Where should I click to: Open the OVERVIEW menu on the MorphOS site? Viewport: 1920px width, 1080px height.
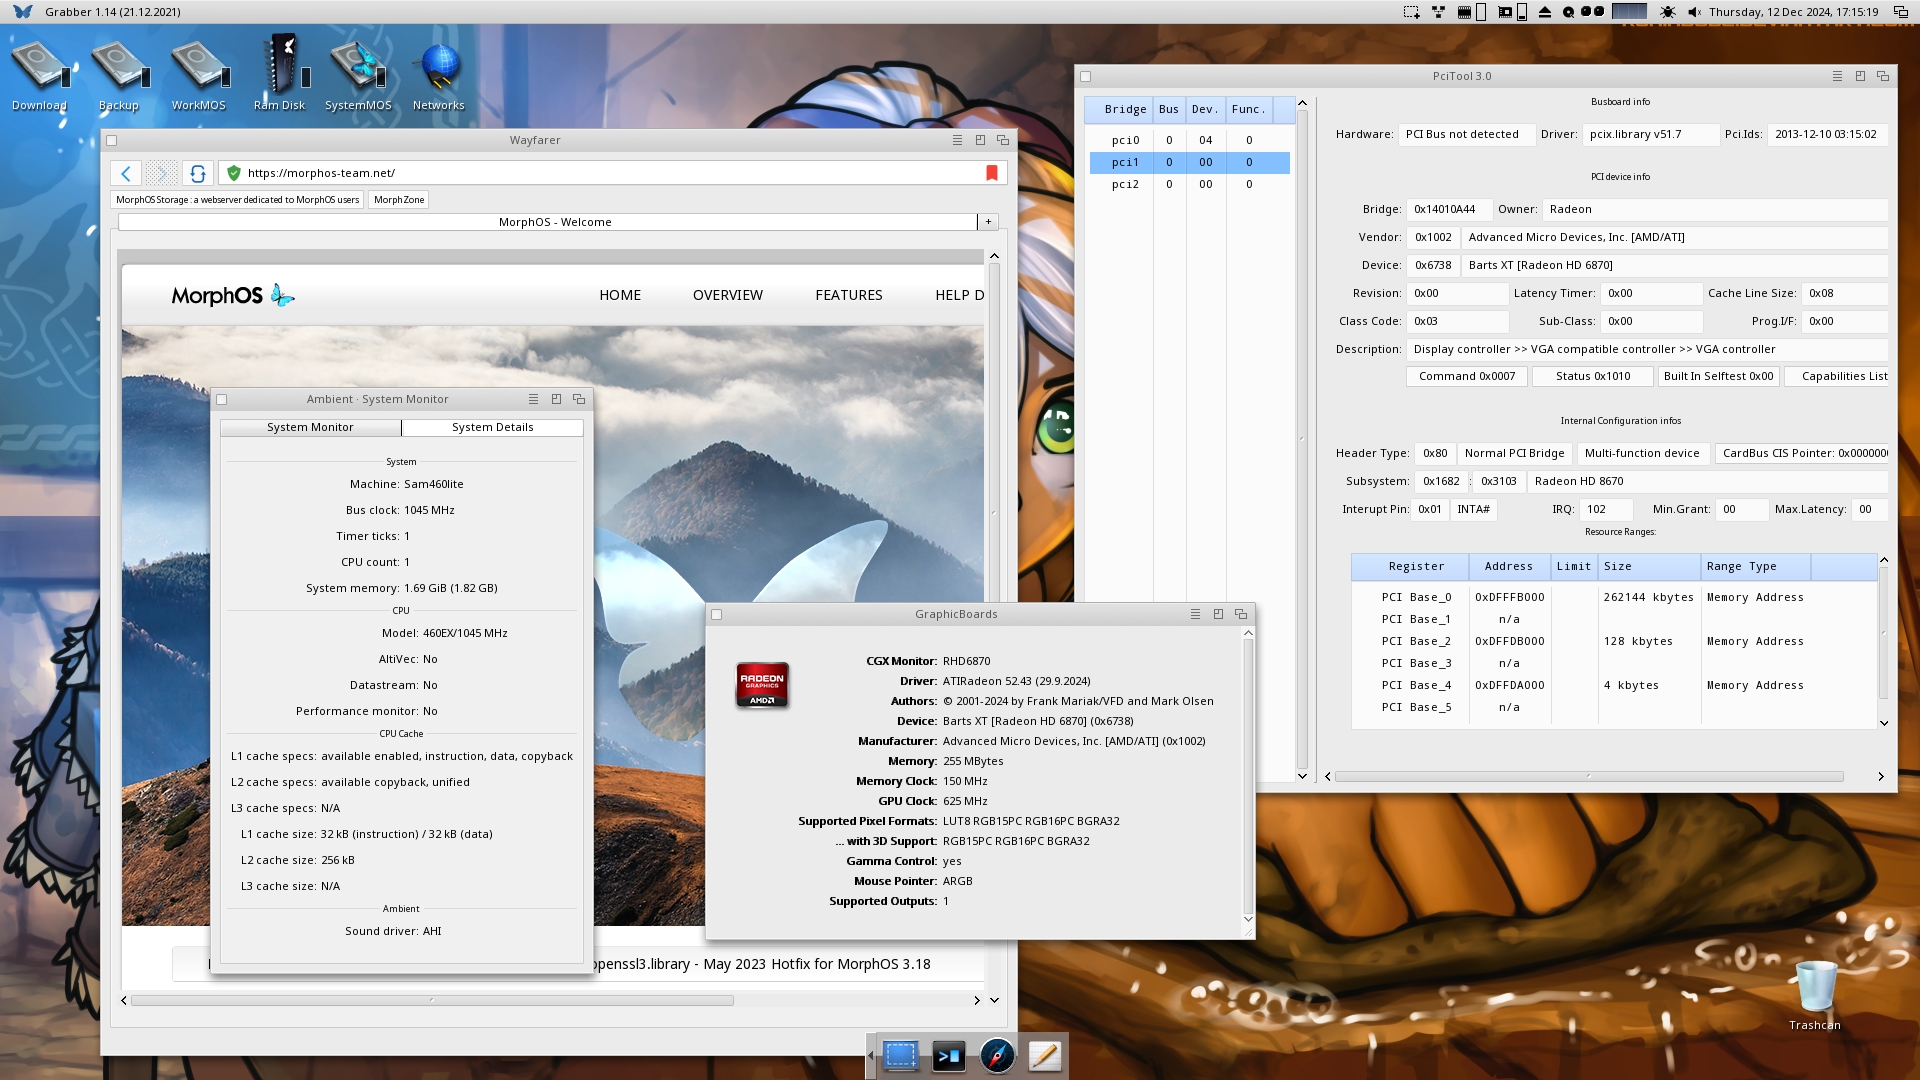coord(727,295)
